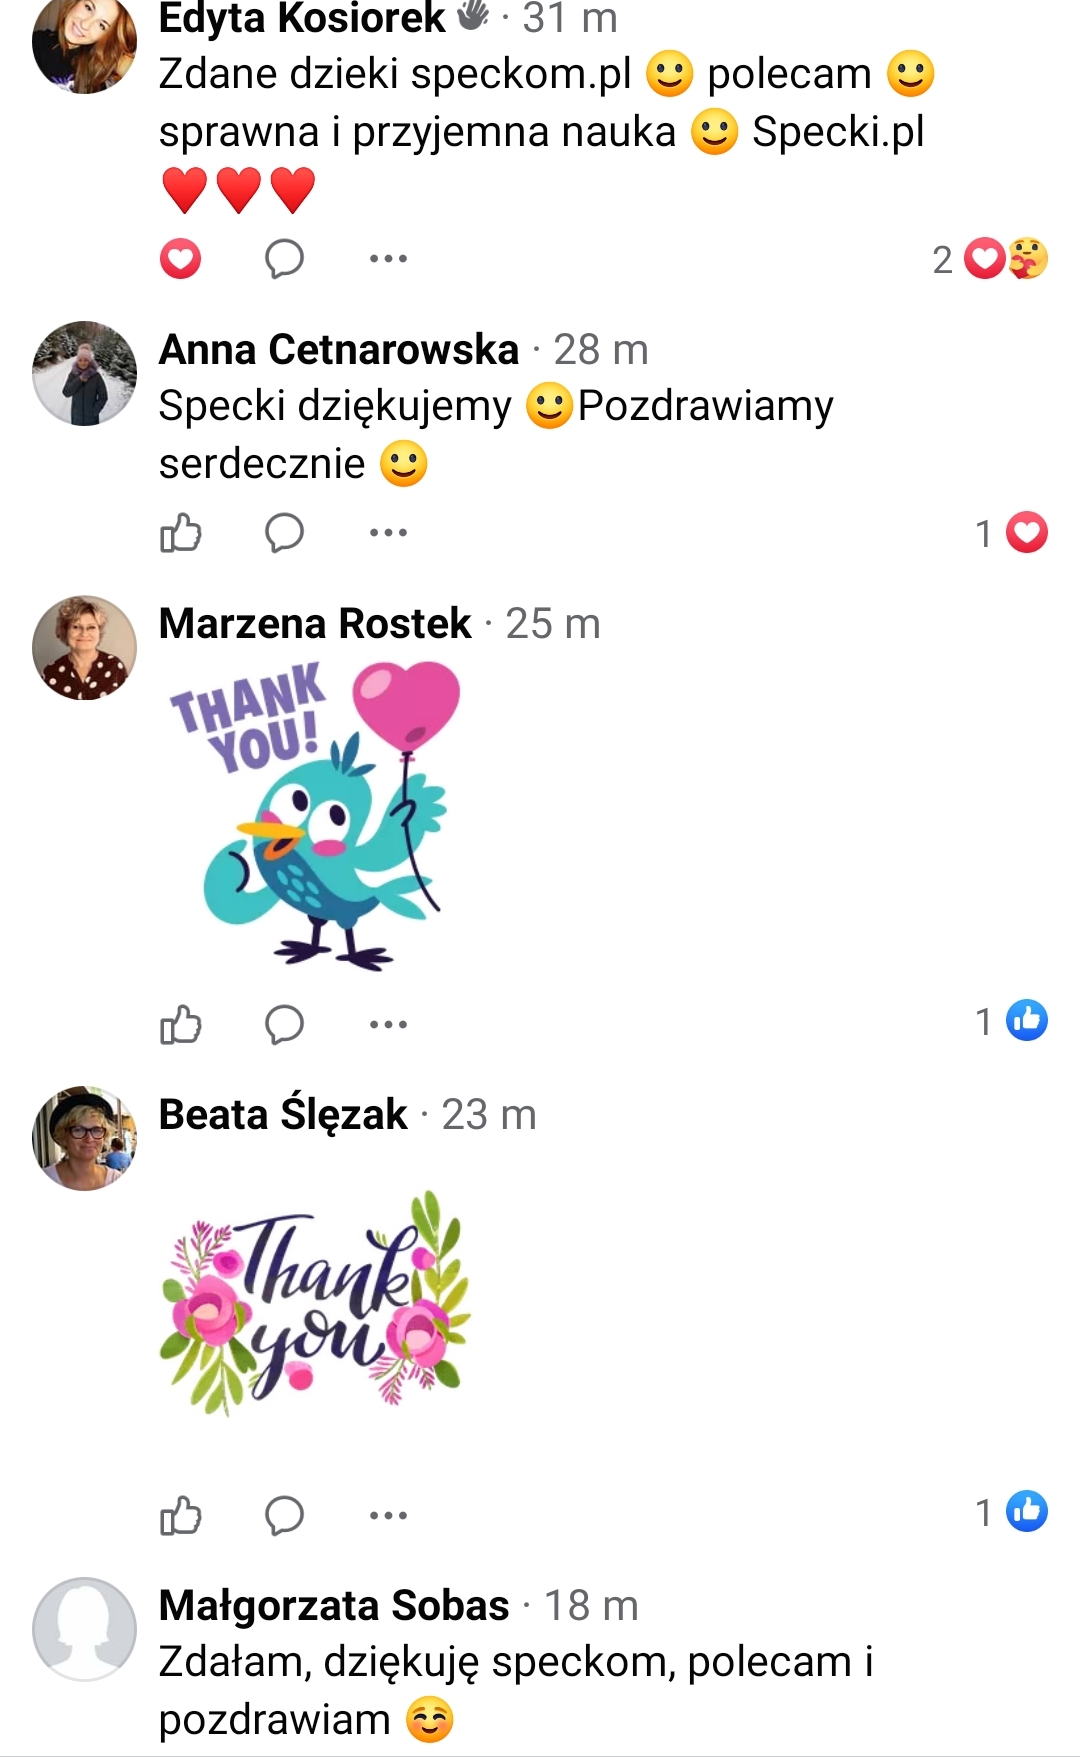Screen dimensions: 1080x1757
Task: Remove love reaction on Edyta Kosiorek's comment
Action: point(181,259)
